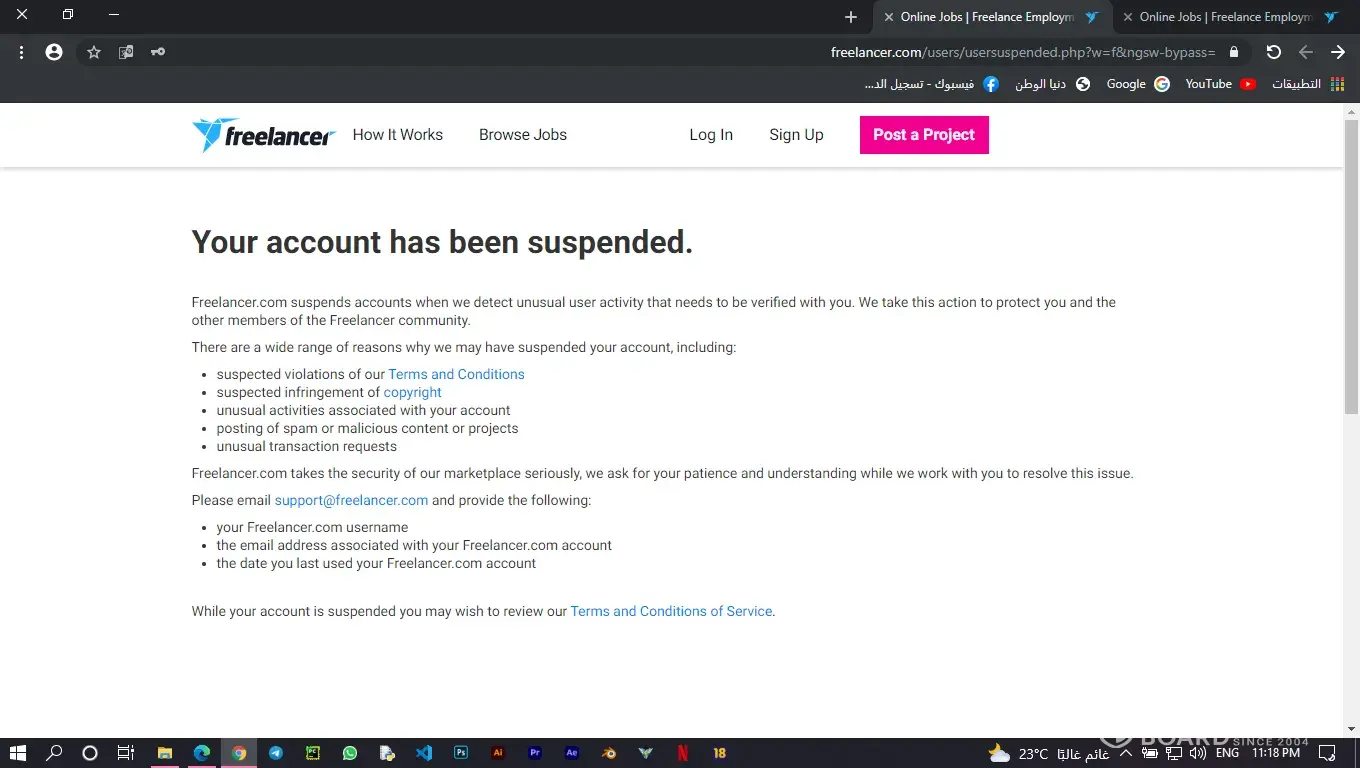The image size is (1360, 768).
Task: Open the Google bookmark
Action: 1137,84
